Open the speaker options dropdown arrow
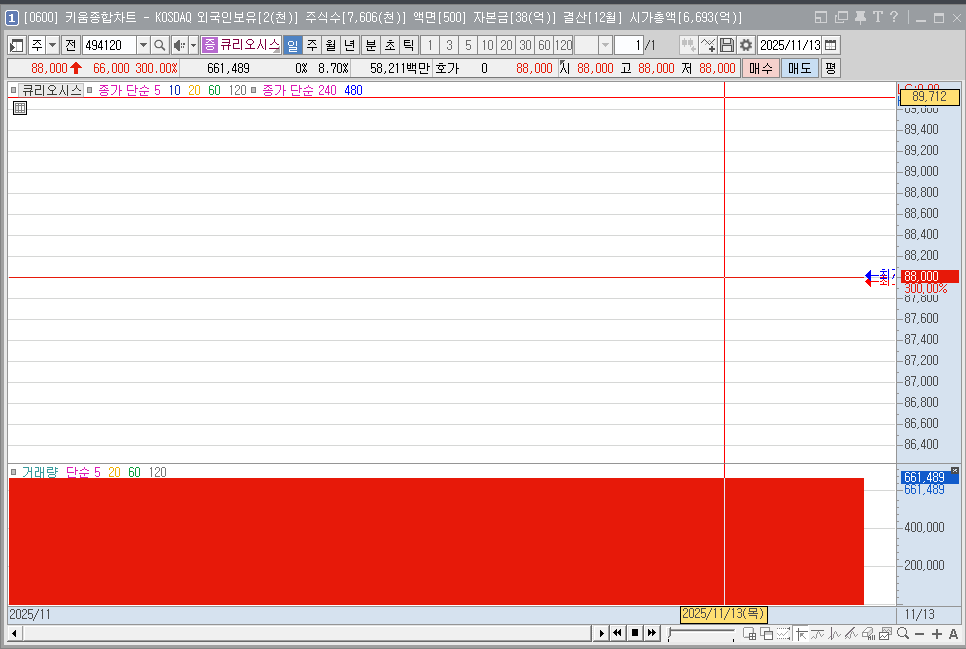The height and width of the screenshot is (649, 966). [x=193, y=45]
